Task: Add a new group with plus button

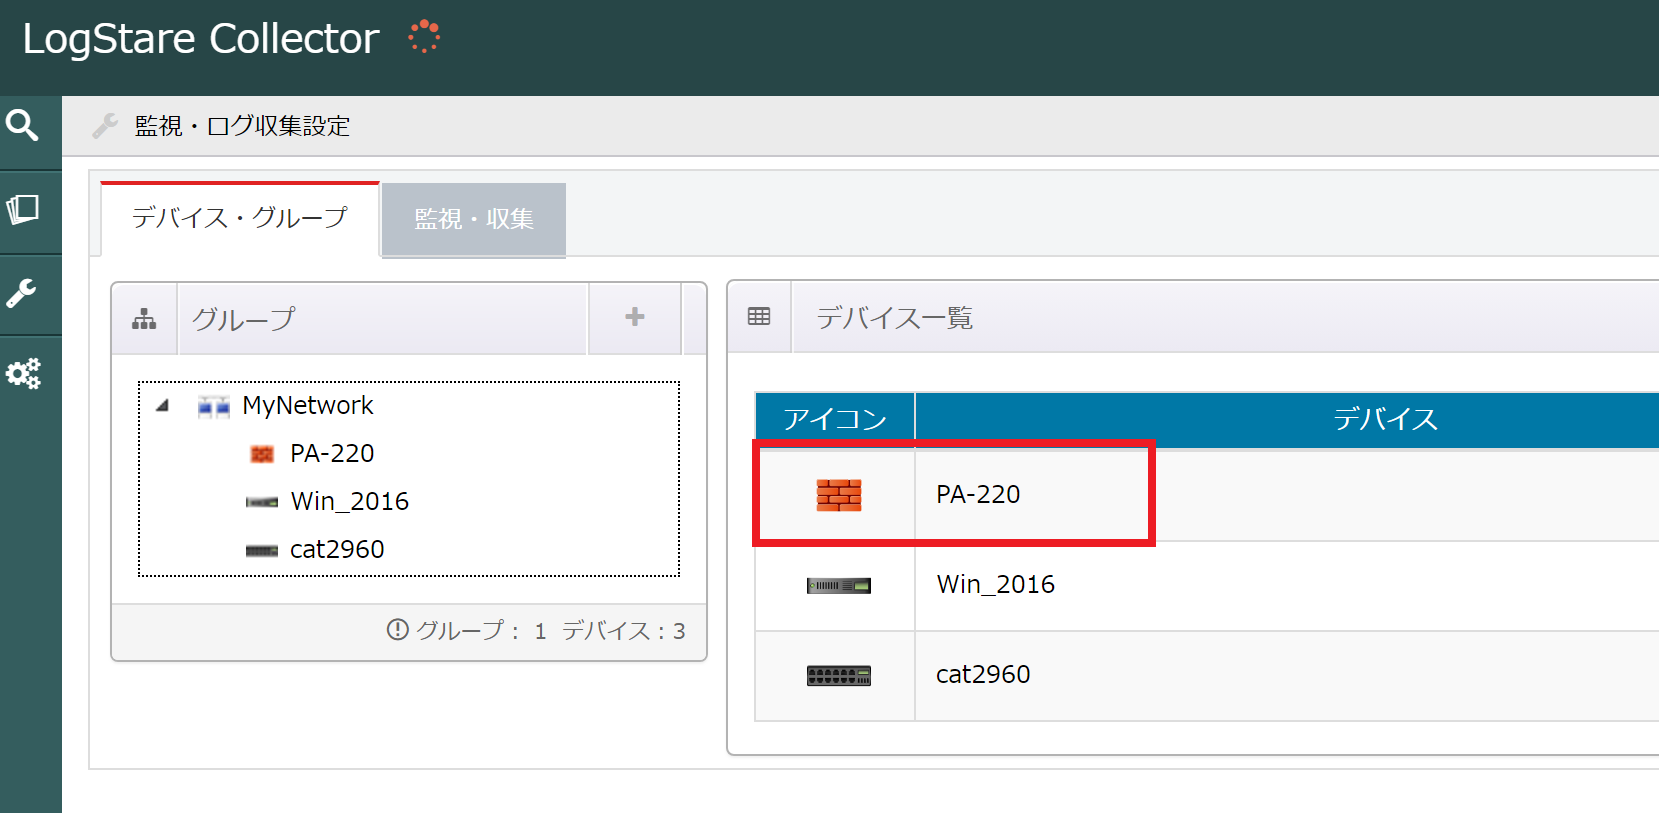Action: click(635, 317)
